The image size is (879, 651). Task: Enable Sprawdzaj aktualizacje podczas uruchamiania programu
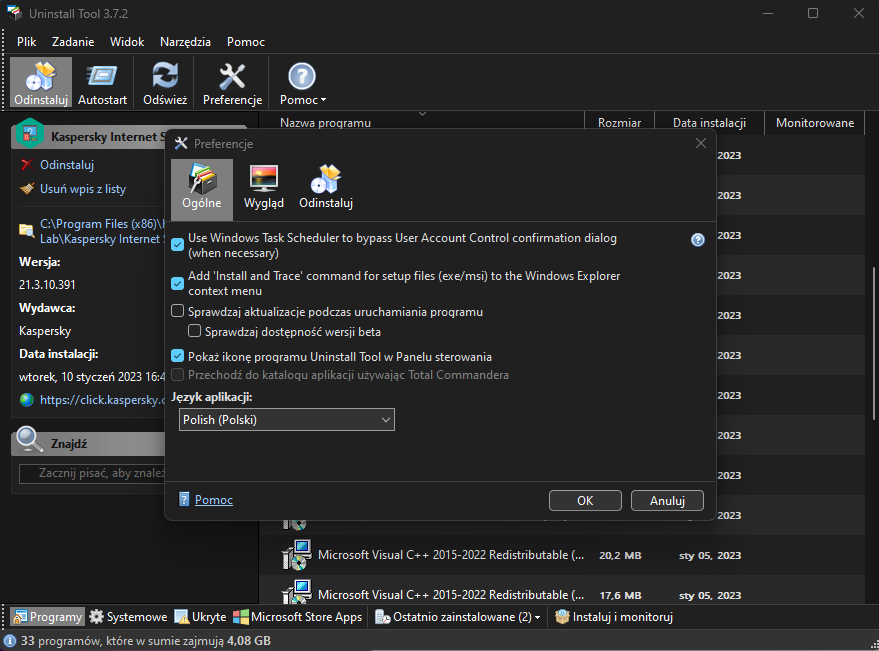177,311
